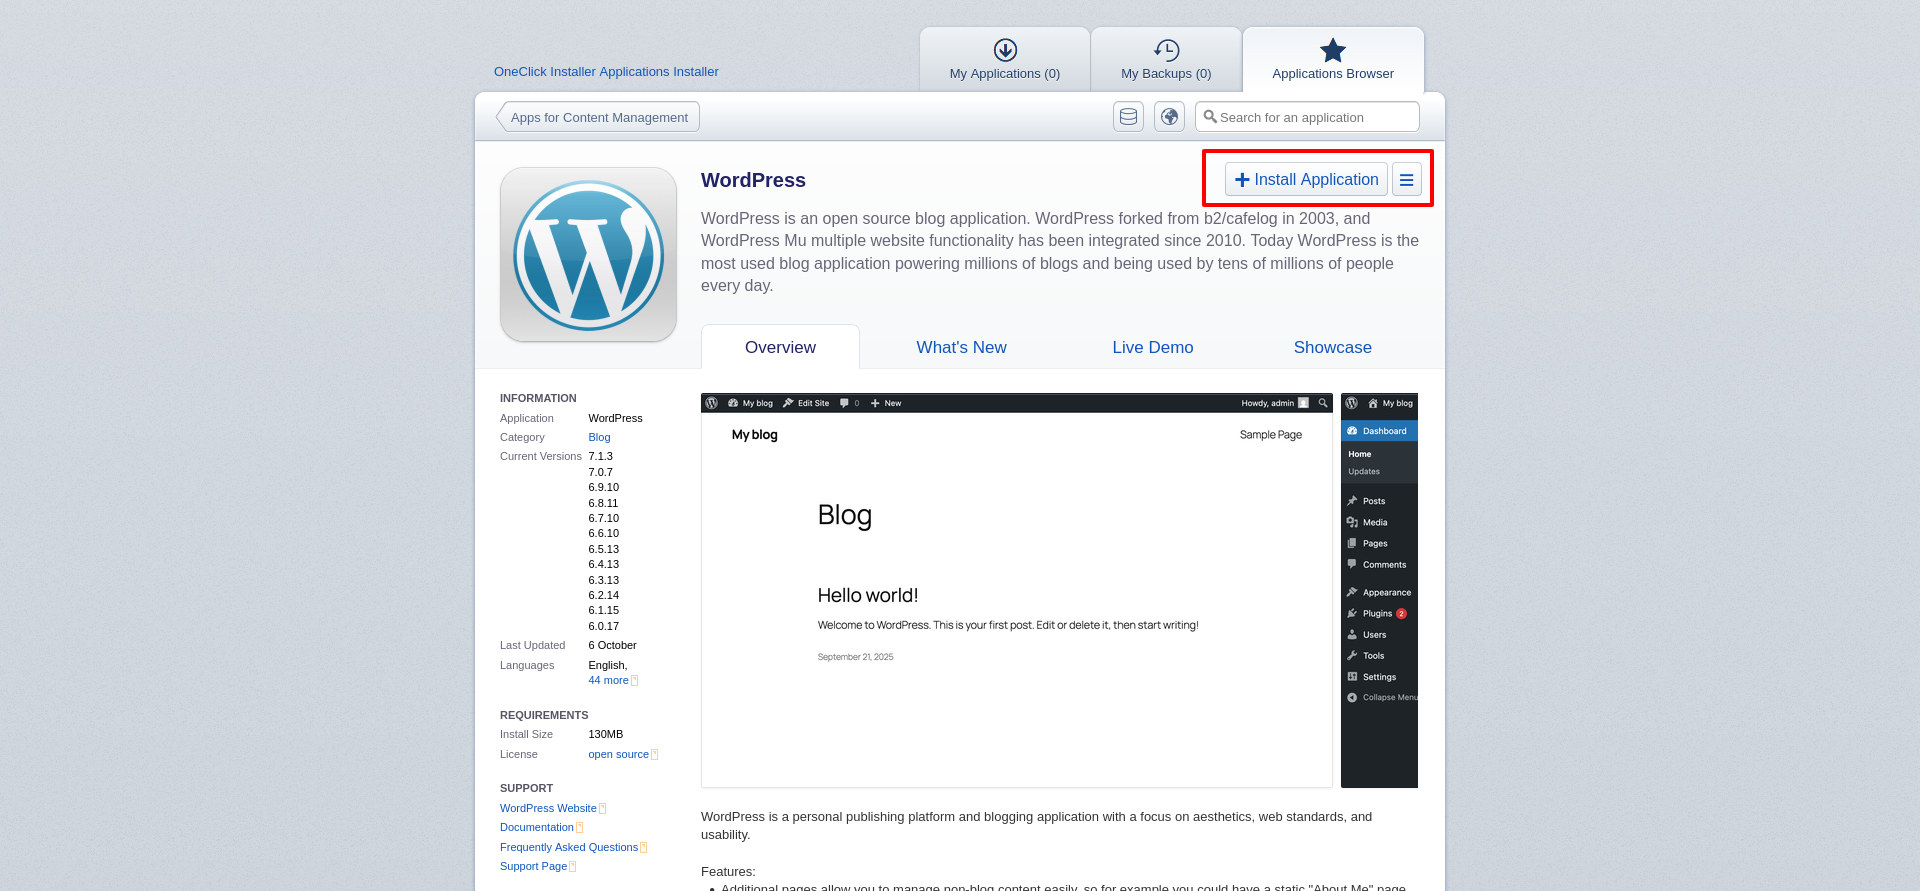Viewport: 1920px width, 891px height.
Task: Select the Live Demo tab
Action: (x=1153, y=347)
